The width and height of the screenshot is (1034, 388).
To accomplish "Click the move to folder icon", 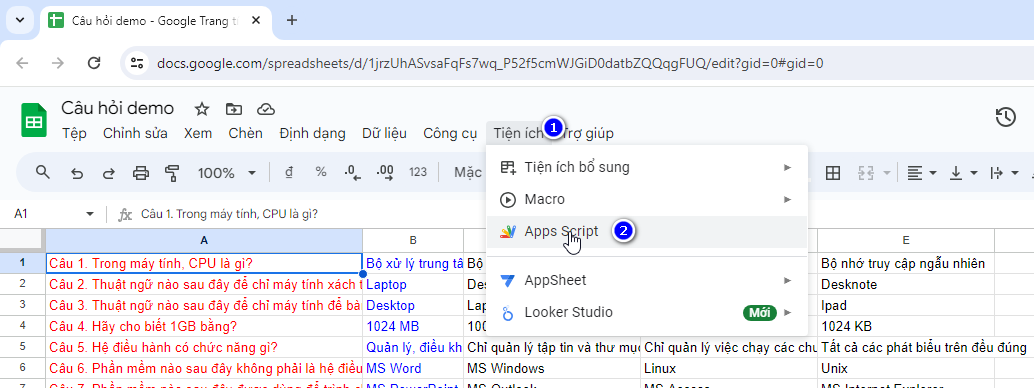I will point(233,109).
